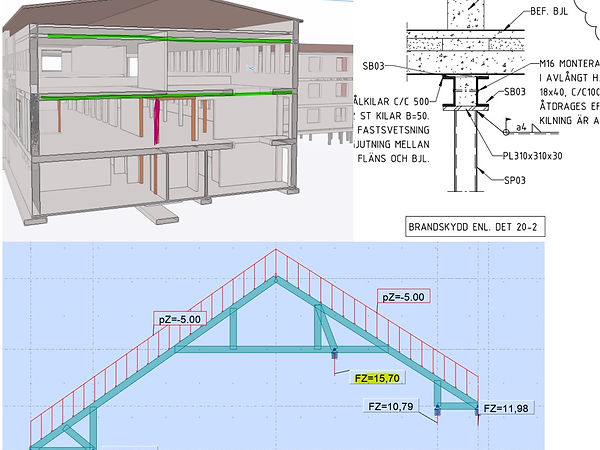The width and height of the screenshot is (600, 450).
Task: Select the left pZ=-5.00 load label
Action: pos(180,319)
